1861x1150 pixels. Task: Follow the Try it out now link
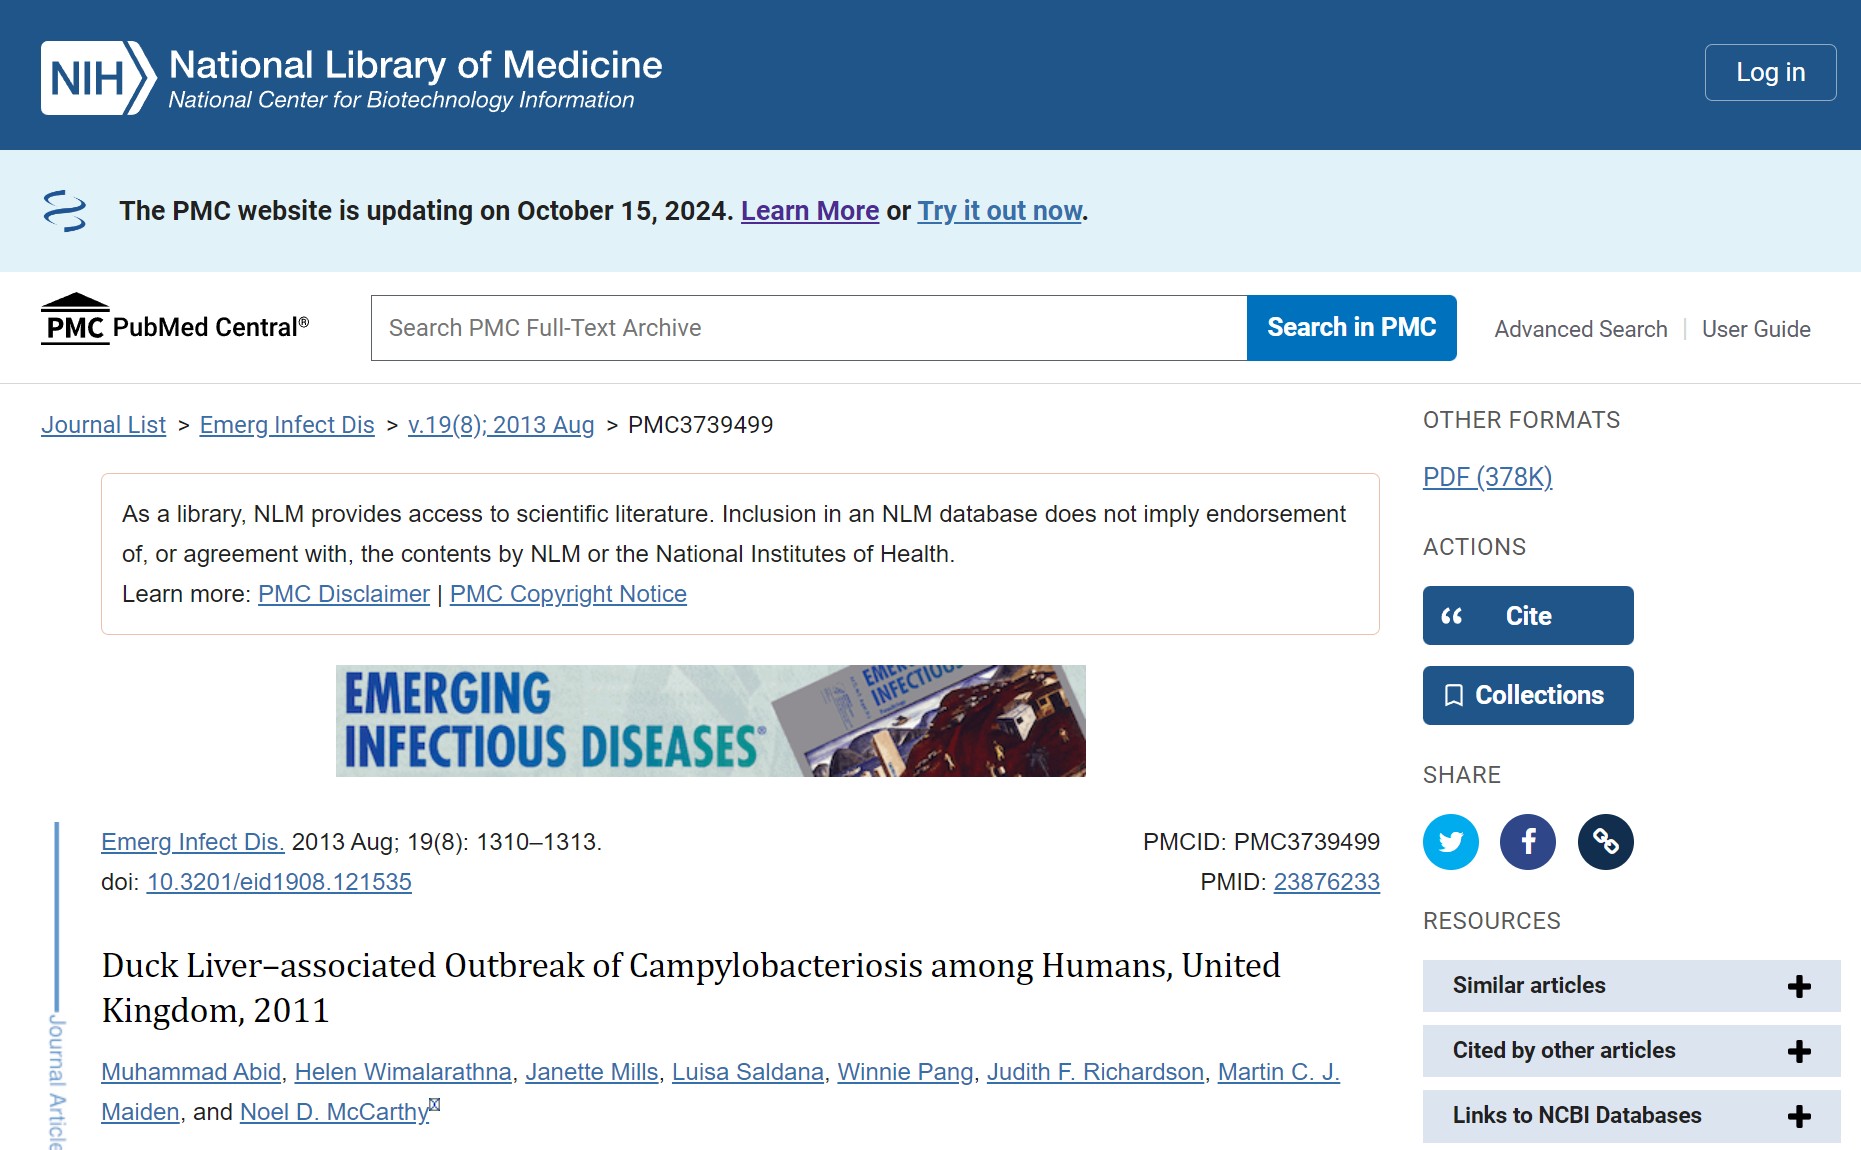tap(999, 211)
